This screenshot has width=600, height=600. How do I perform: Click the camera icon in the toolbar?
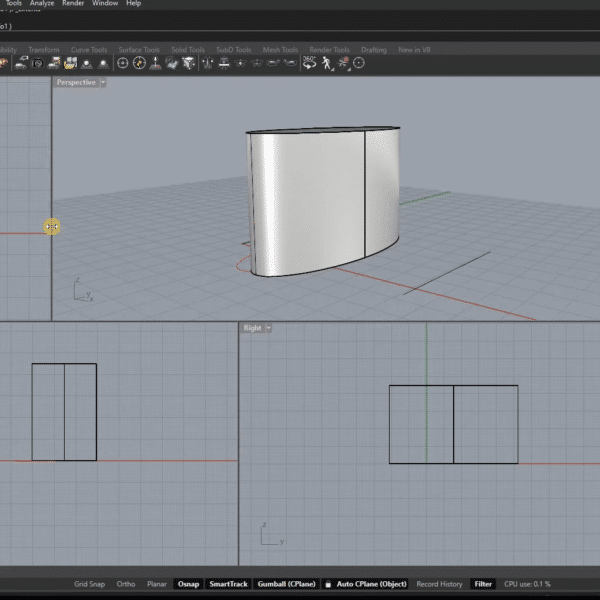coord(38,63)
